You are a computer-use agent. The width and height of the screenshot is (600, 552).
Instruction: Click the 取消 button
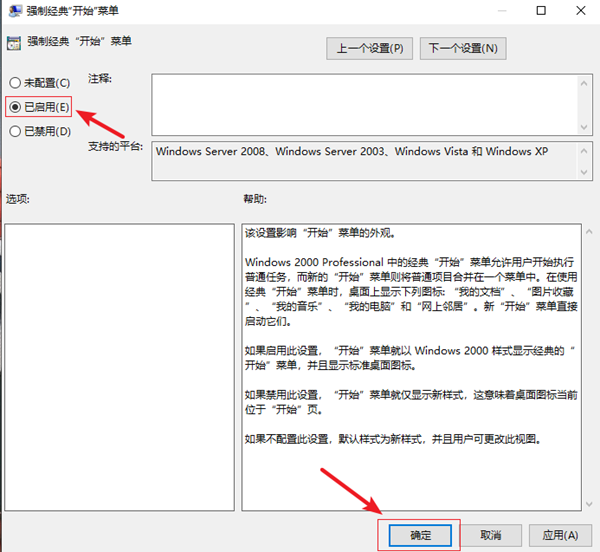491,535
